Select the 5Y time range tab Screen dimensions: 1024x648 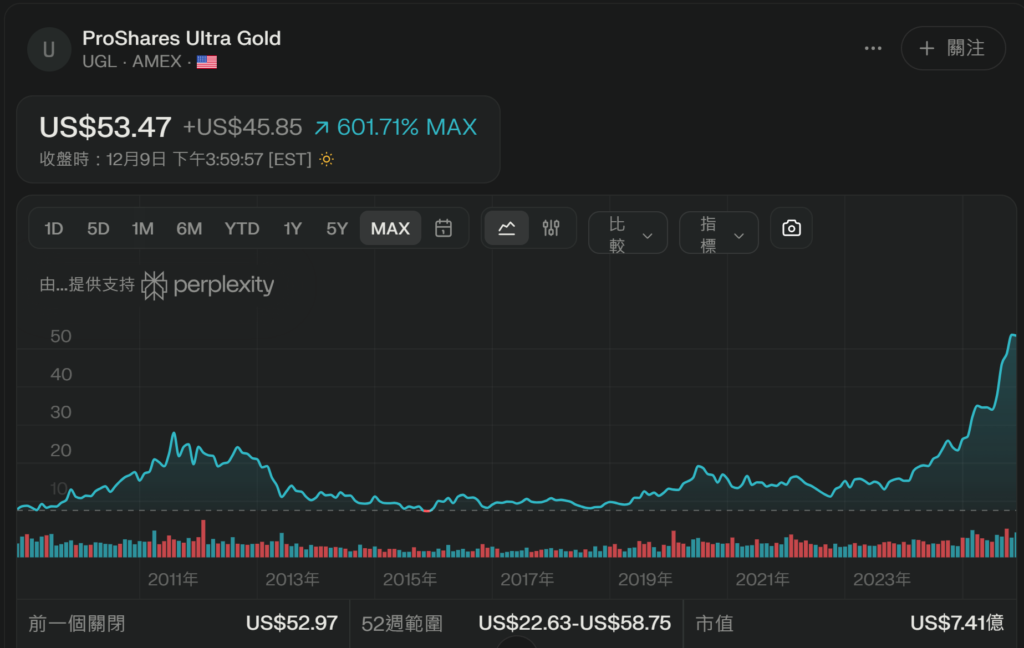coord(337,228)
